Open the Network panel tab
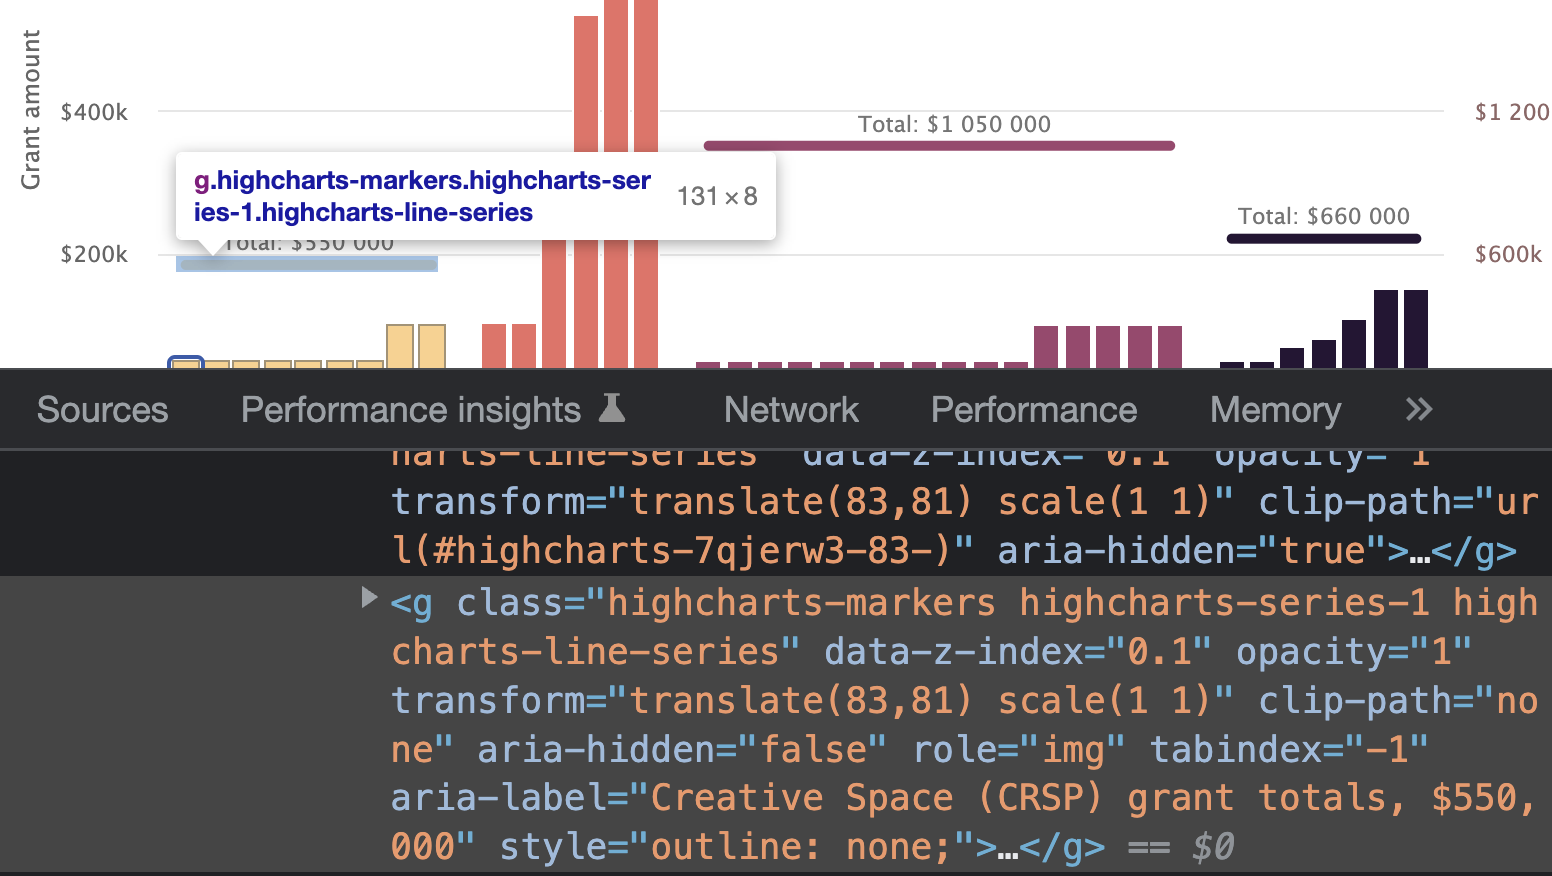Image resolution: width=1552 pixels, height=876 pixels. click(791, 410)
